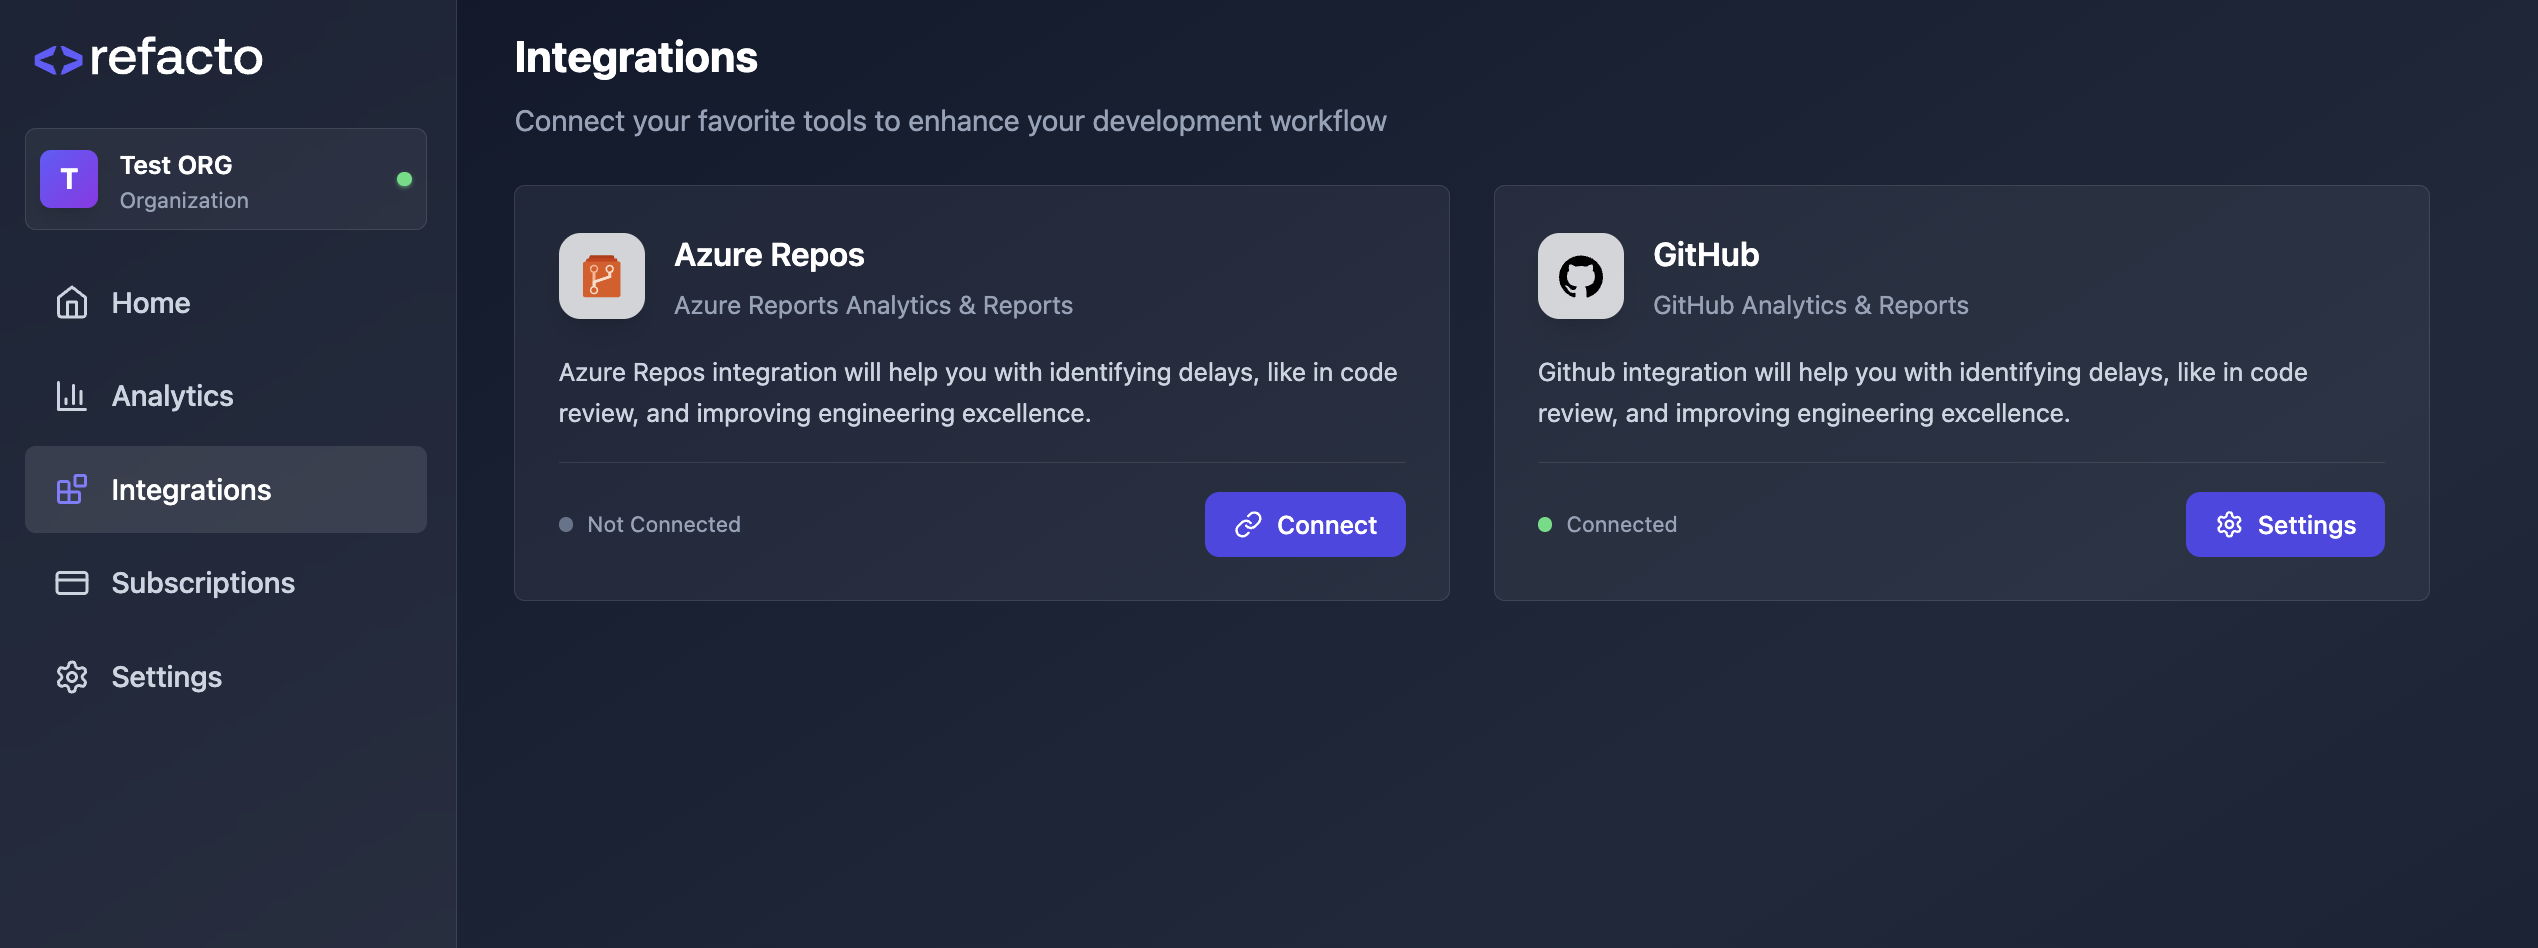Click the Test ORG avatar letter T

[x=69, y=179]
